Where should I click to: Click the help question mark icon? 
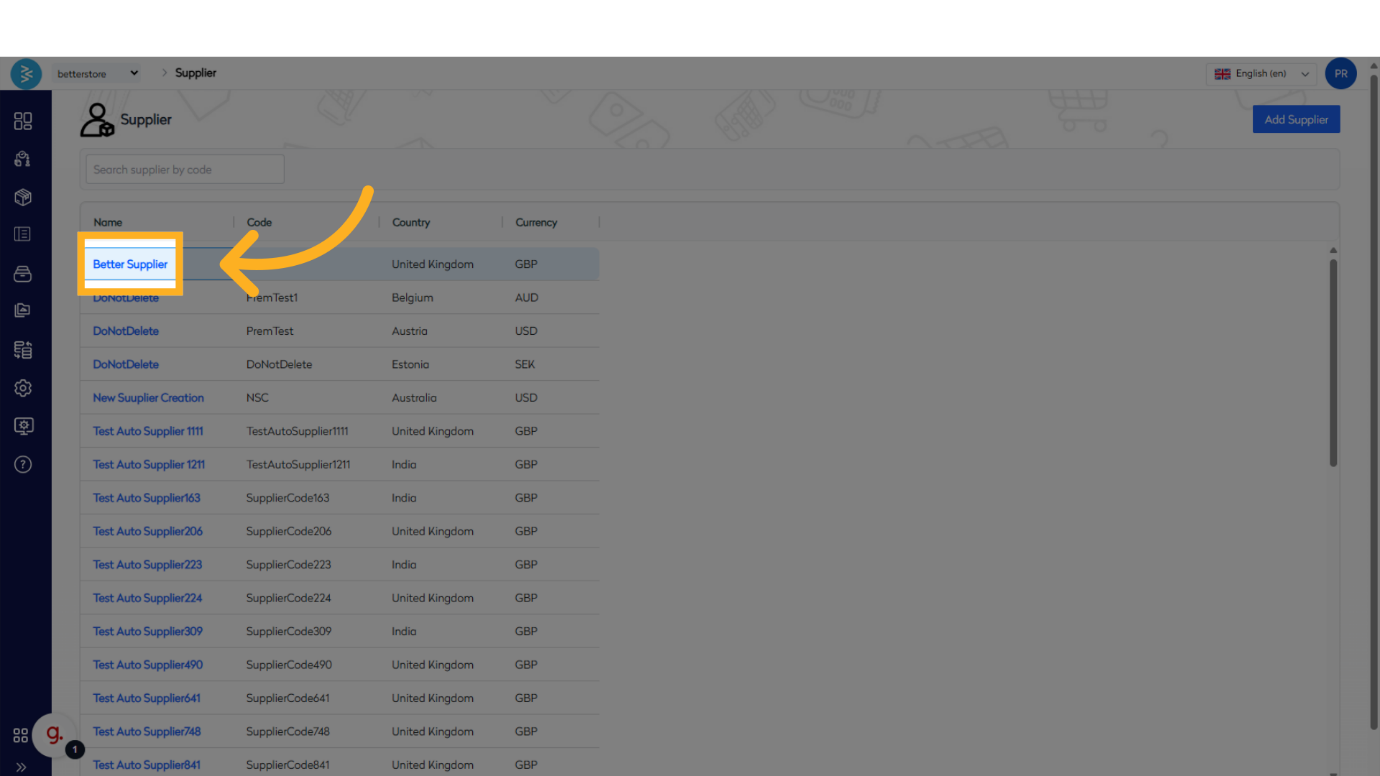pos(23,464)
